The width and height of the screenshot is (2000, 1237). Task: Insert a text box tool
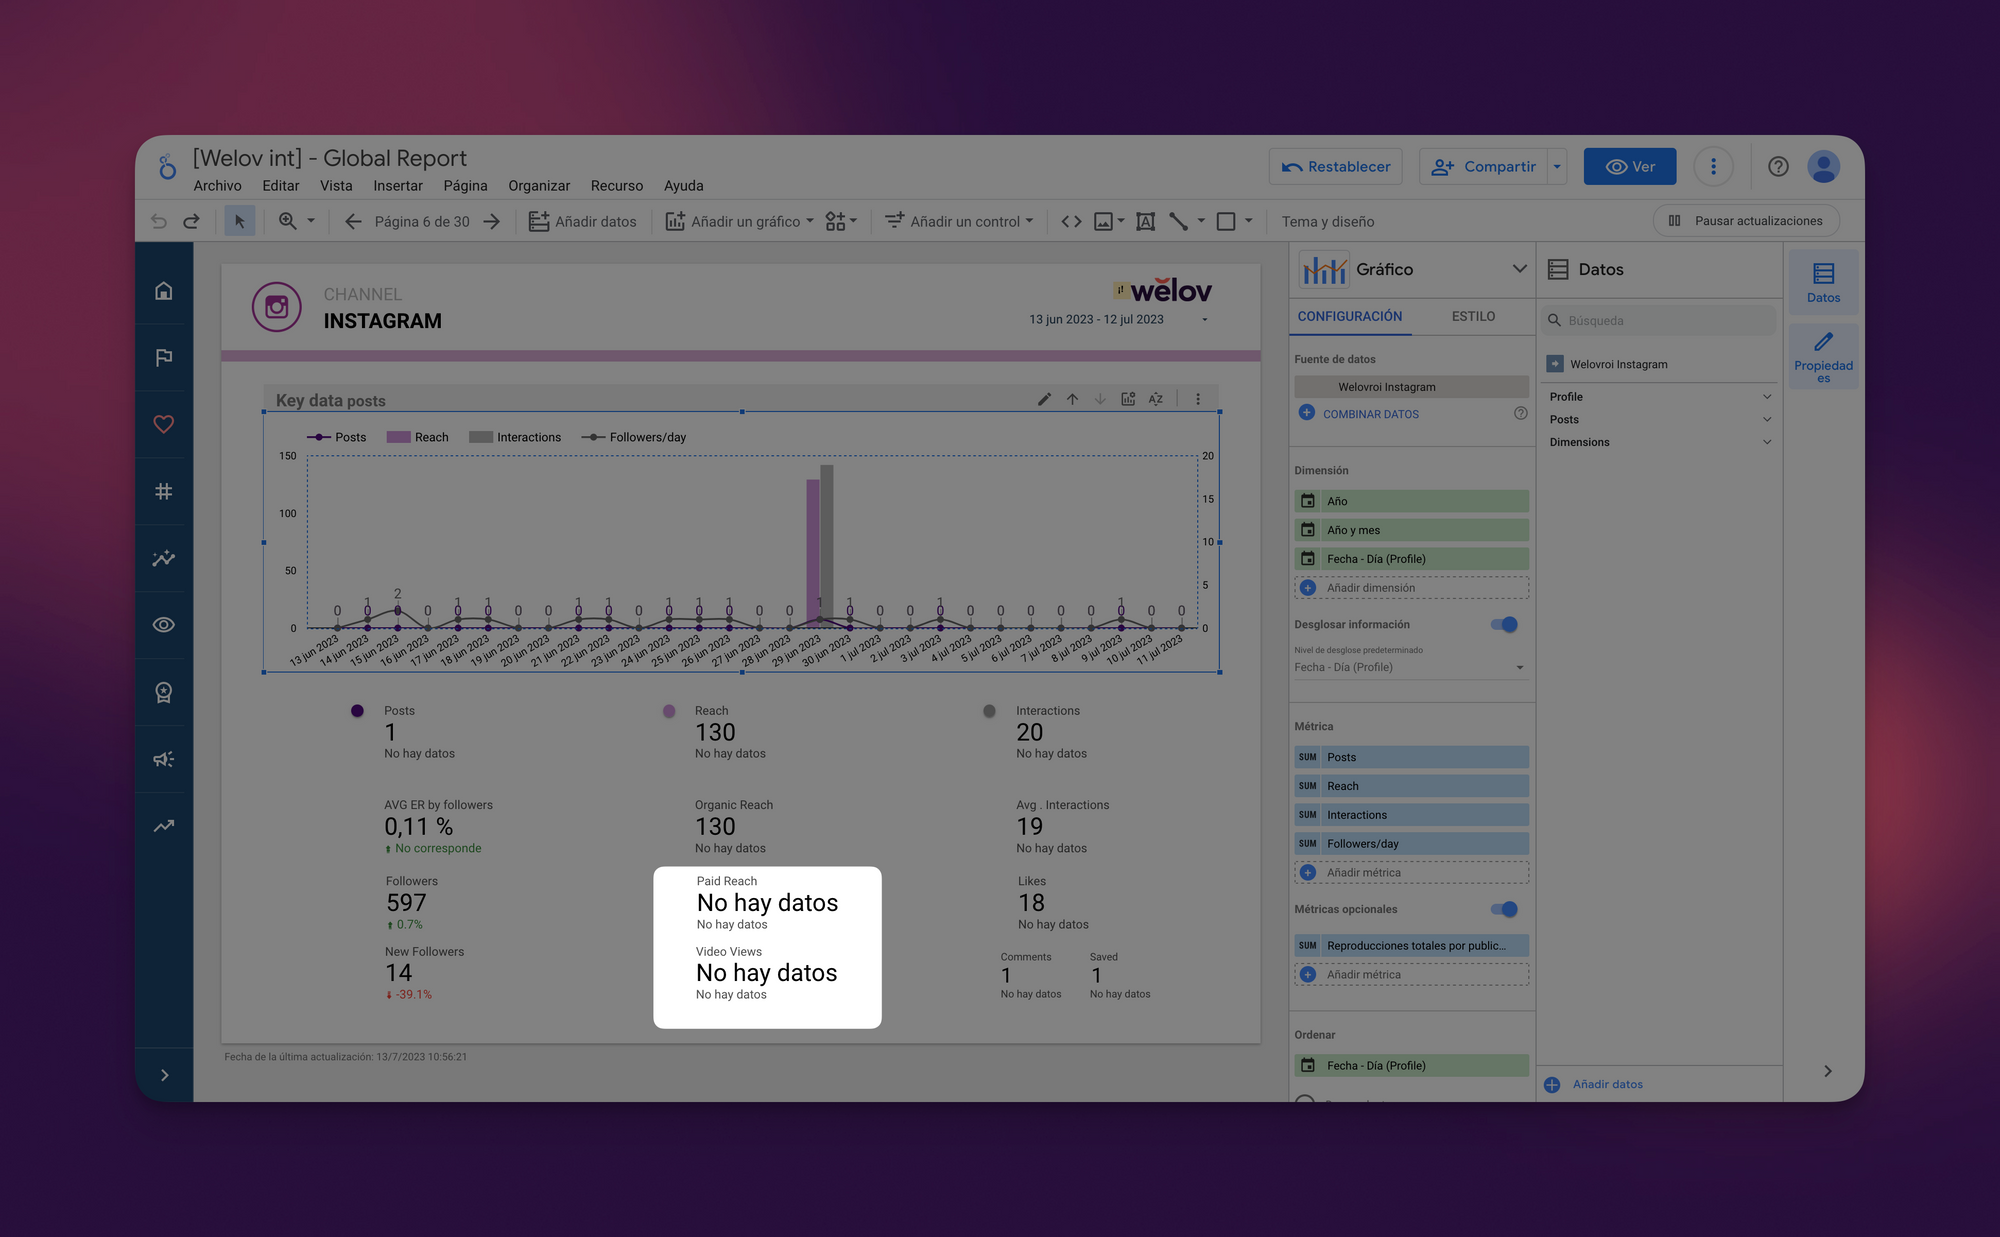pos(1146,221)
